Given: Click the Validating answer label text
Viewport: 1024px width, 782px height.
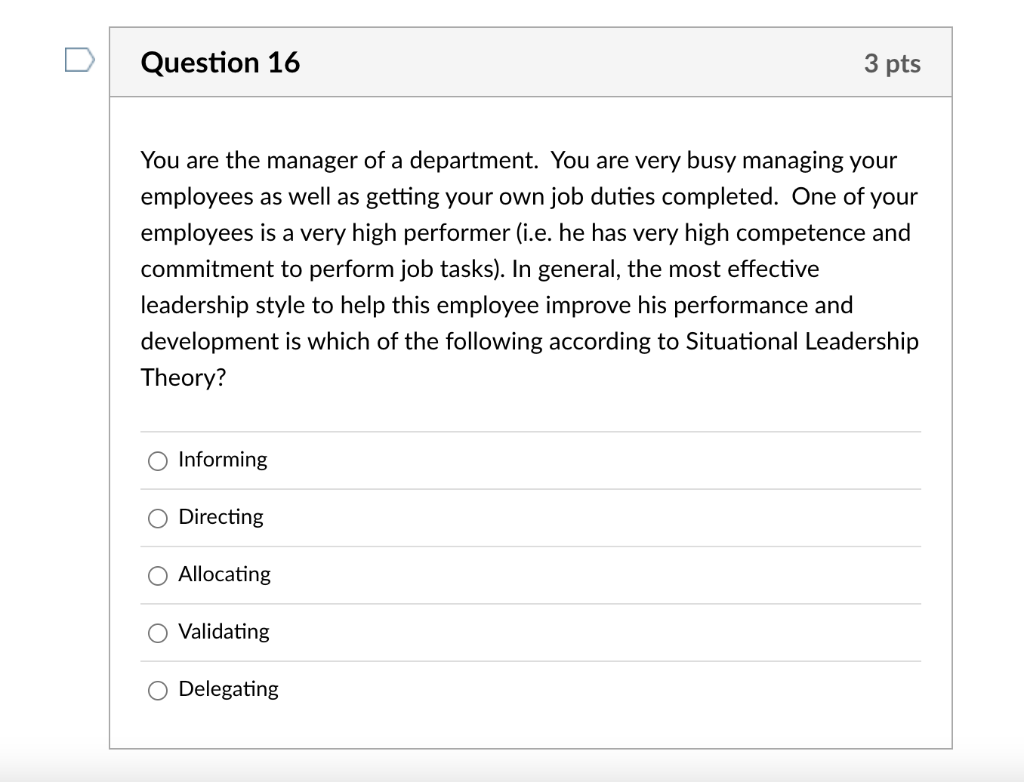Looking at the screenshot, I should pos(223,631).
